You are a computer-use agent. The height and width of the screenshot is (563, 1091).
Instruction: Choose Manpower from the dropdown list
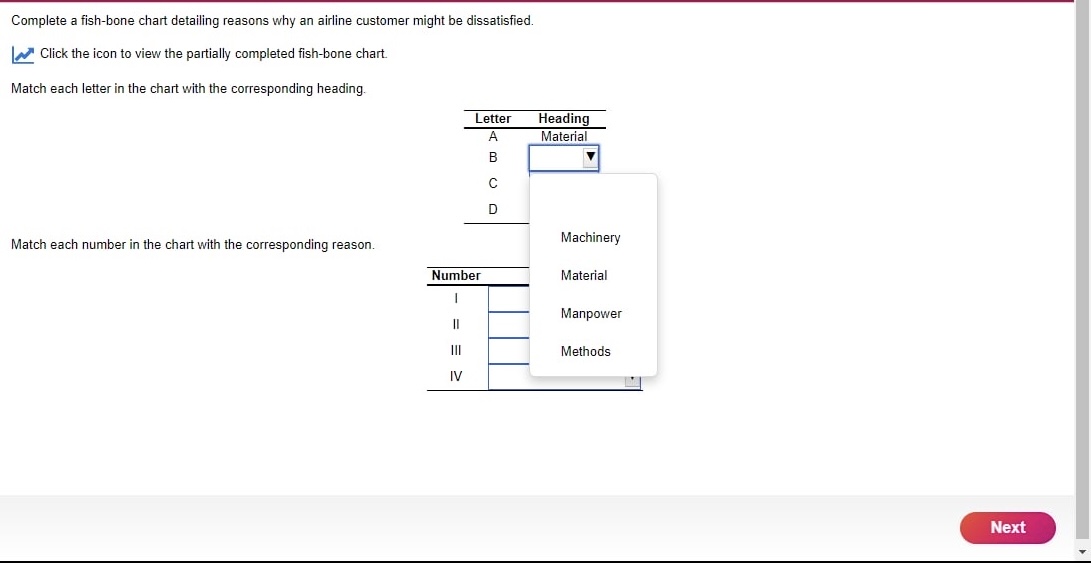pos(591,313)
